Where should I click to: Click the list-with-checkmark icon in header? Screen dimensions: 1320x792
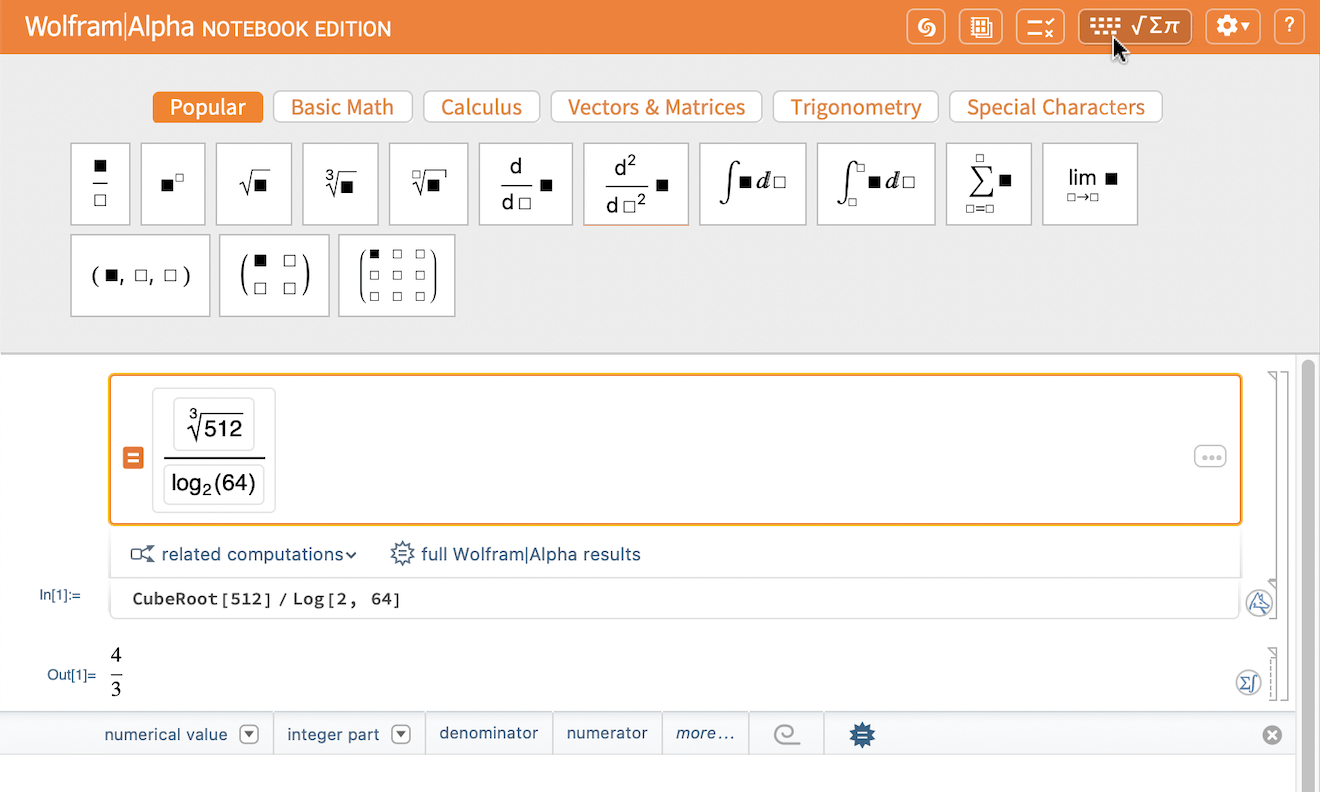[x=1040, y=27]
